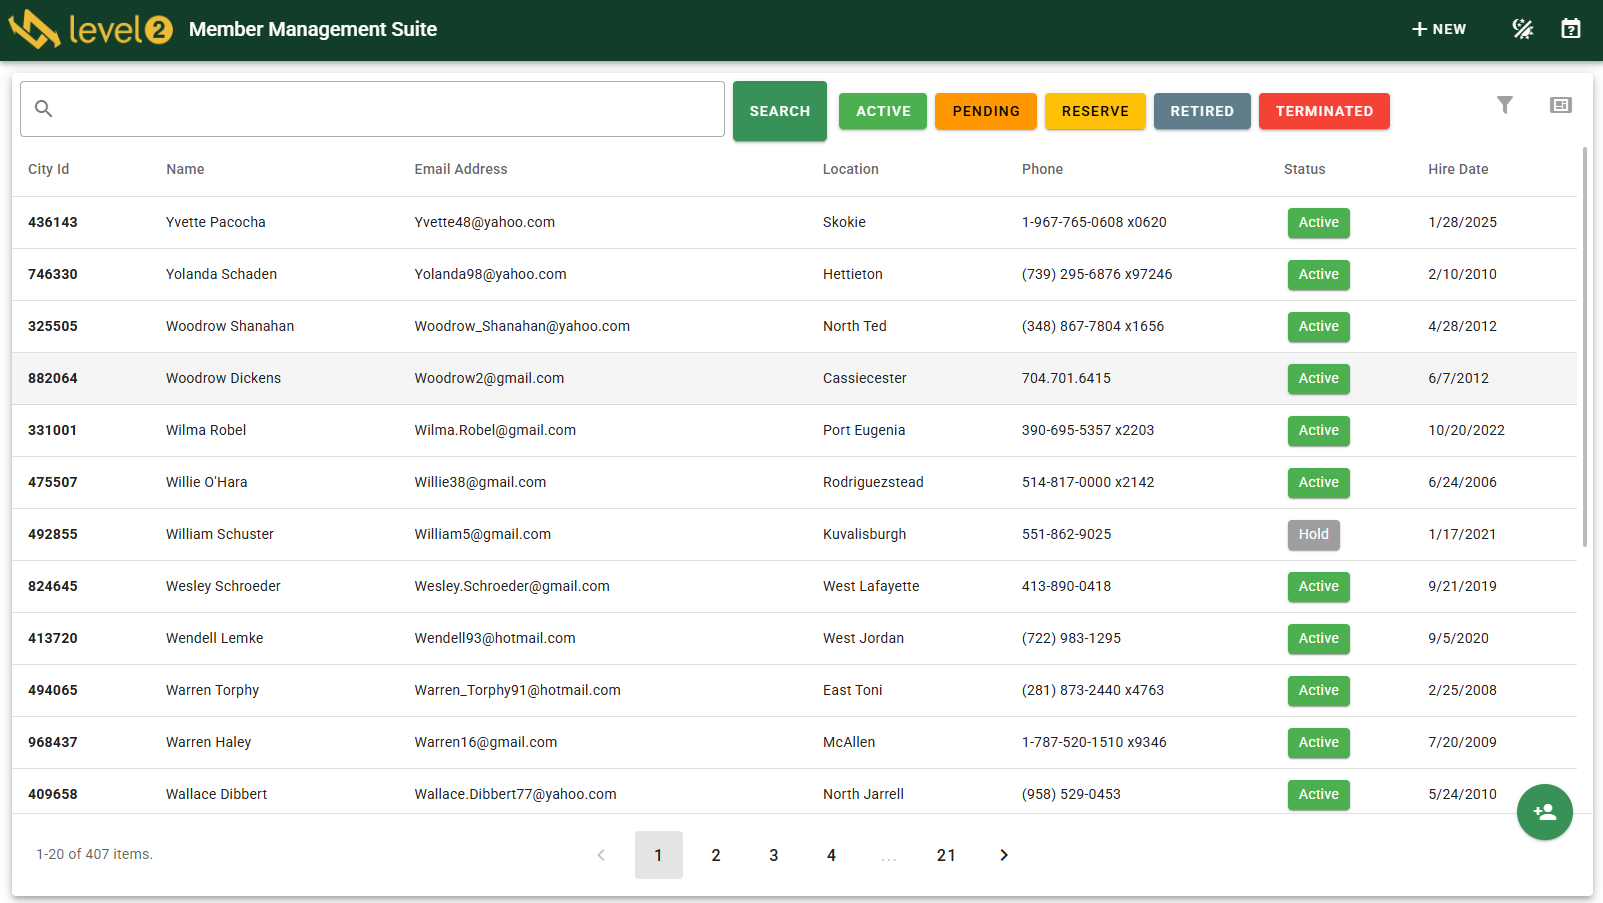Select name Wilma Robel

pos(206,430)
